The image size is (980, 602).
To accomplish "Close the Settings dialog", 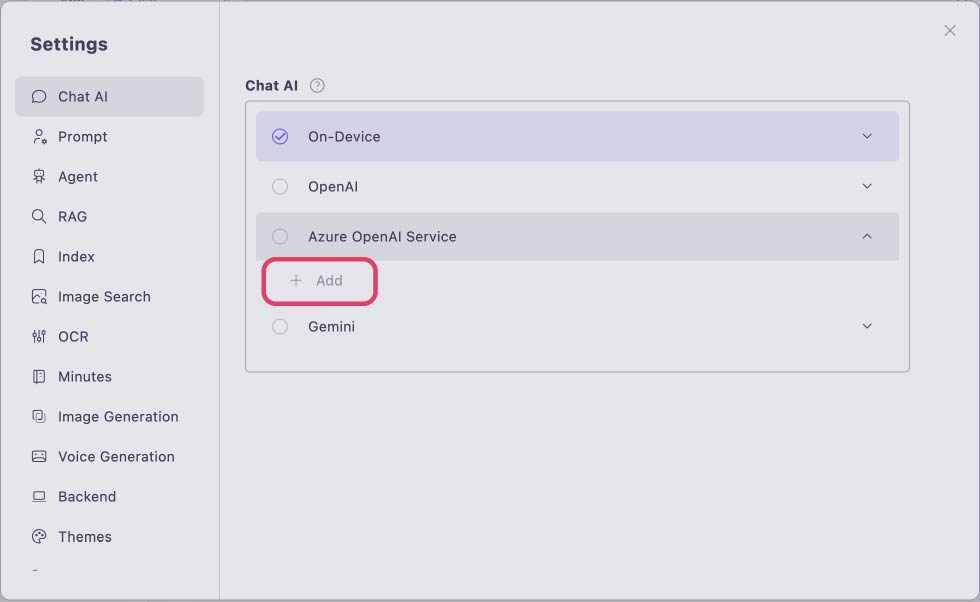I will [949, 31].
